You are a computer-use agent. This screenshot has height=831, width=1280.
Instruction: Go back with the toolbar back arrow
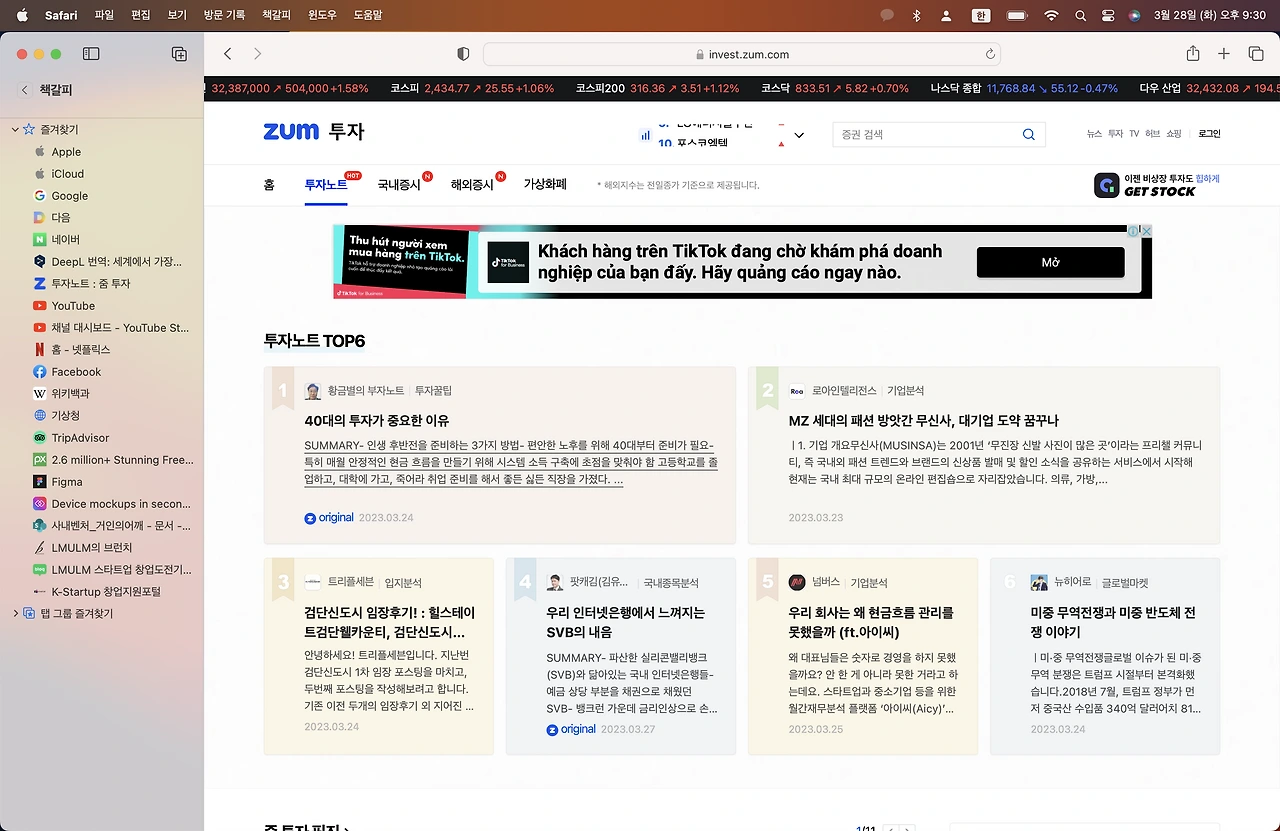[228, 54]
